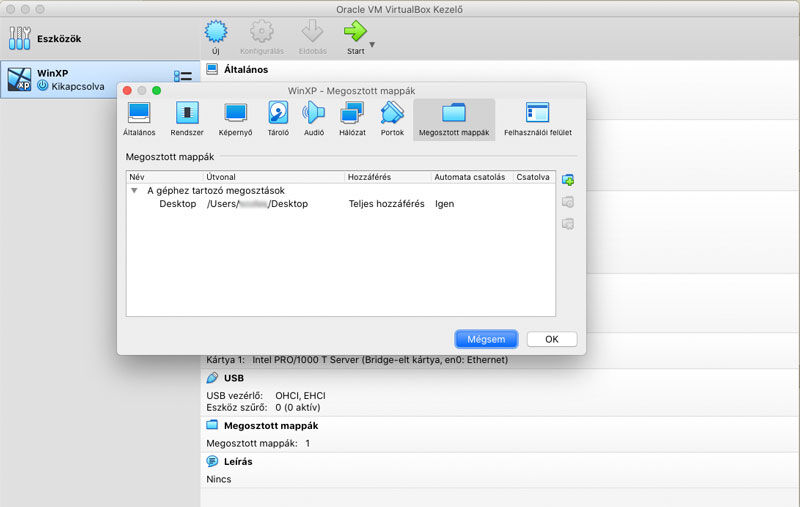Switch to the Képernyő settings tab

(235, 119)
